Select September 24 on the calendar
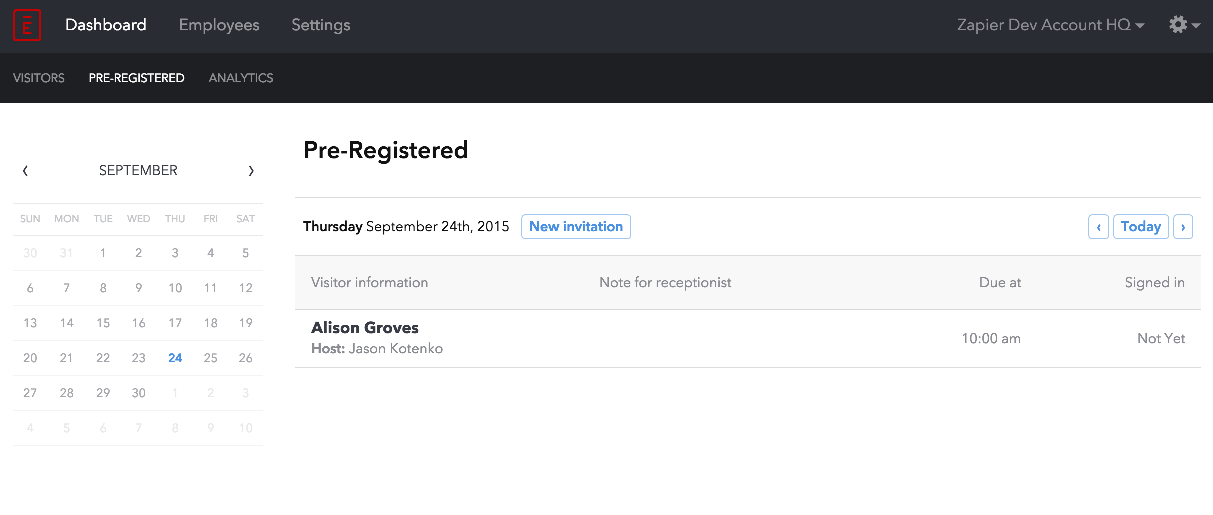 pos(175,358)
